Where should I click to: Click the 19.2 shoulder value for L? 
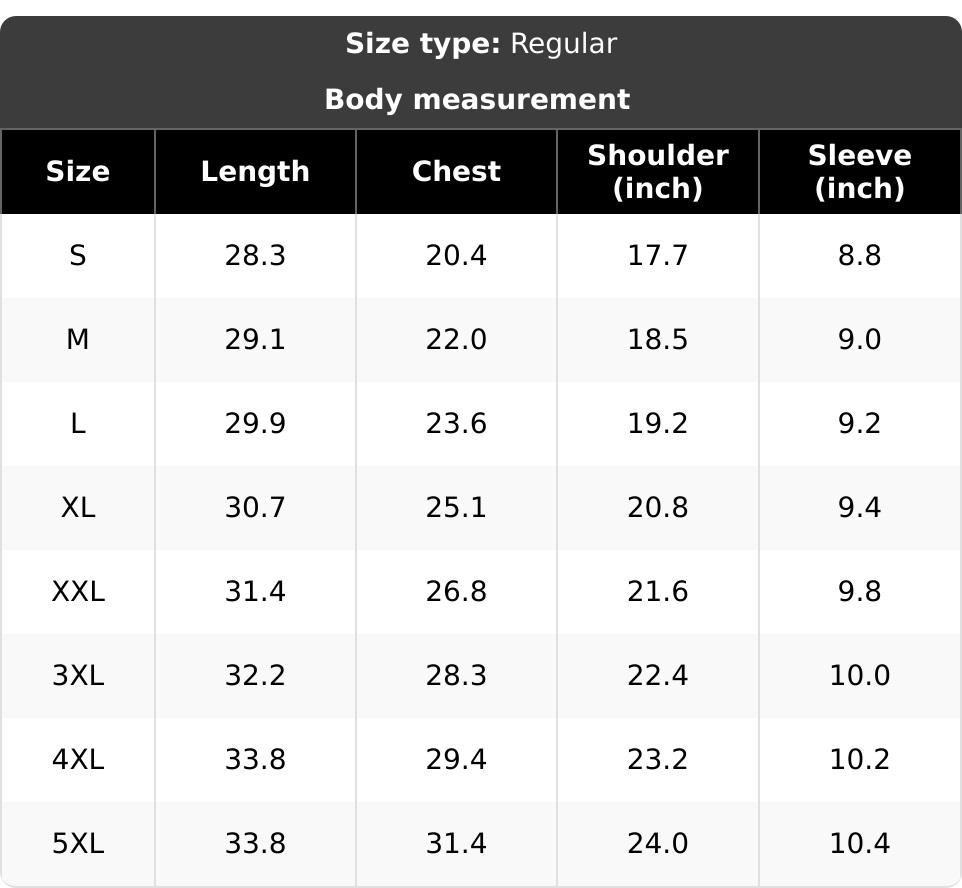[x=658, y=423]
